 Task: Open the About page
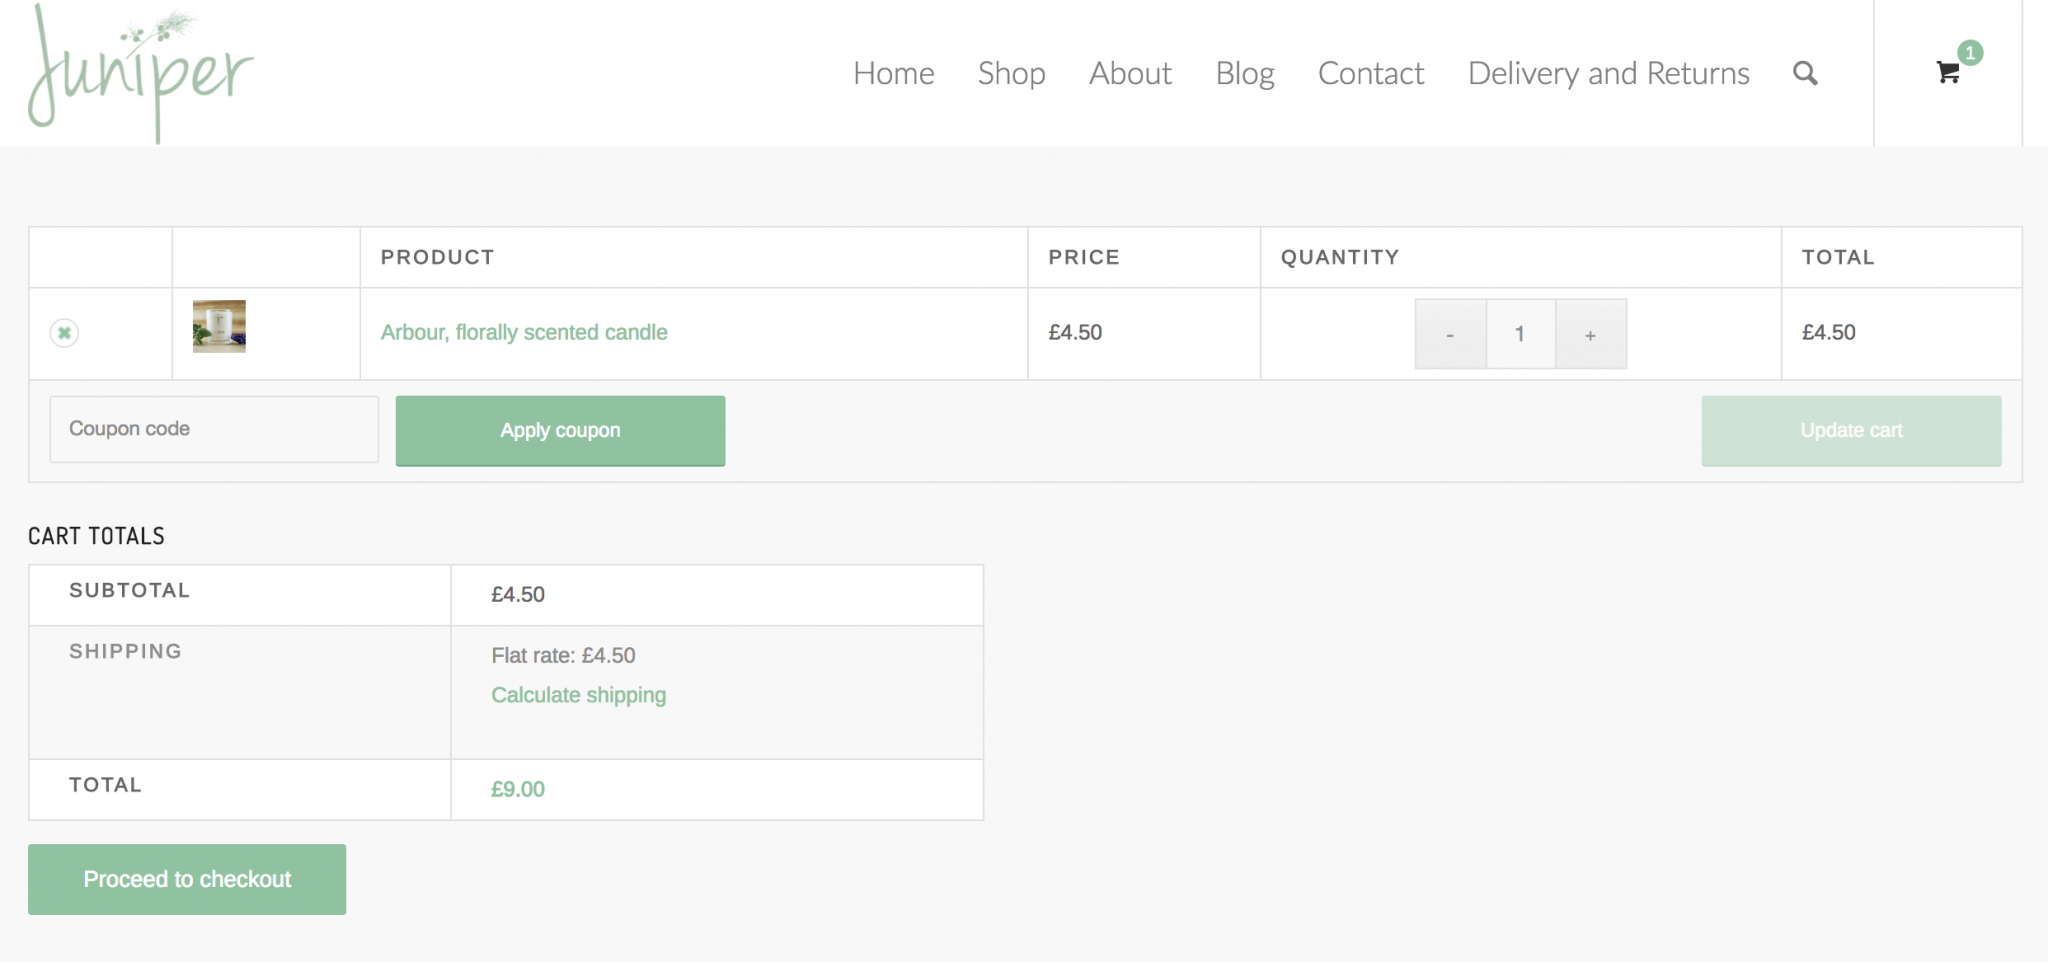tap(1130, 73)
